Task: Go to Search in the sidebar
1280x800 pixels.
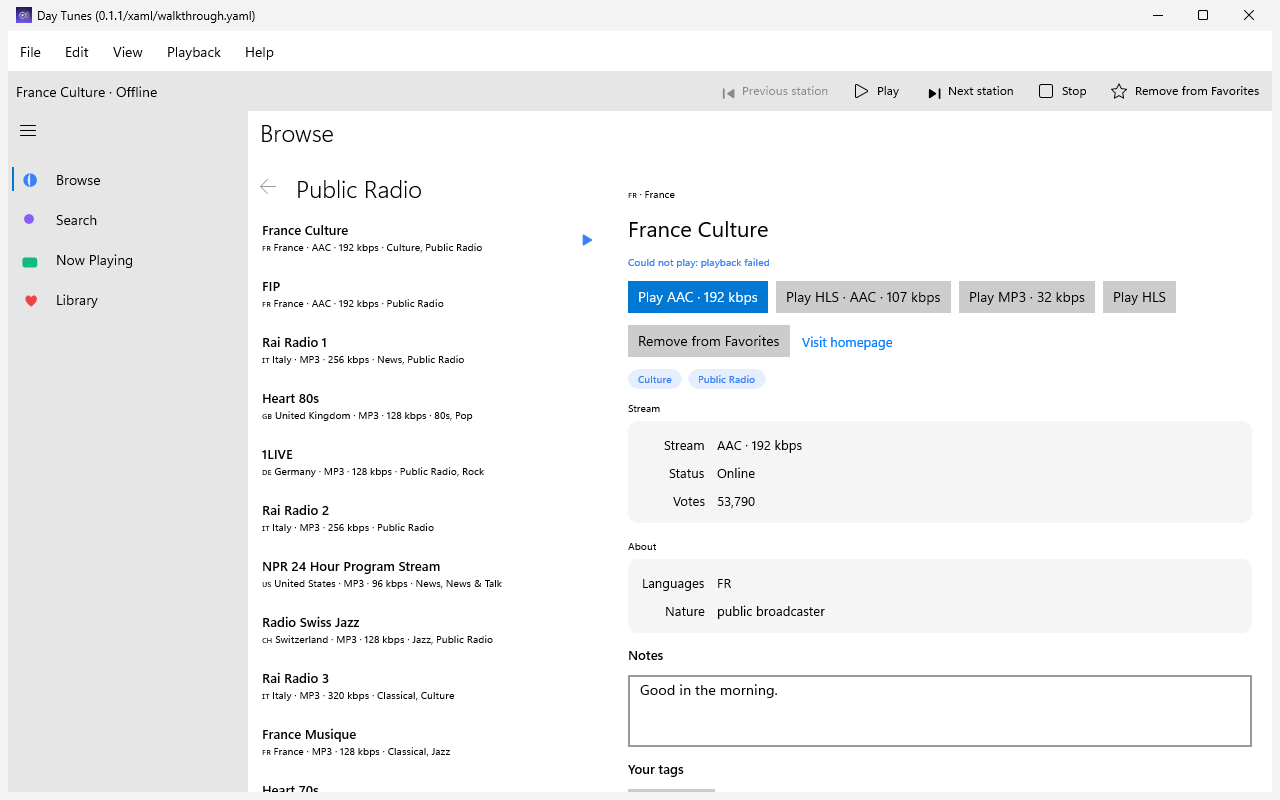Action: point(128,220)
